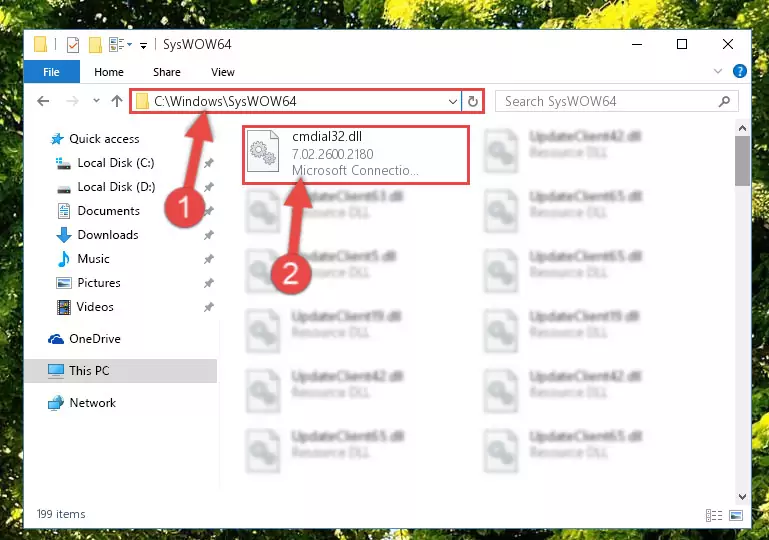Open the File menu

pyautogui.click(x=51, y=72)
